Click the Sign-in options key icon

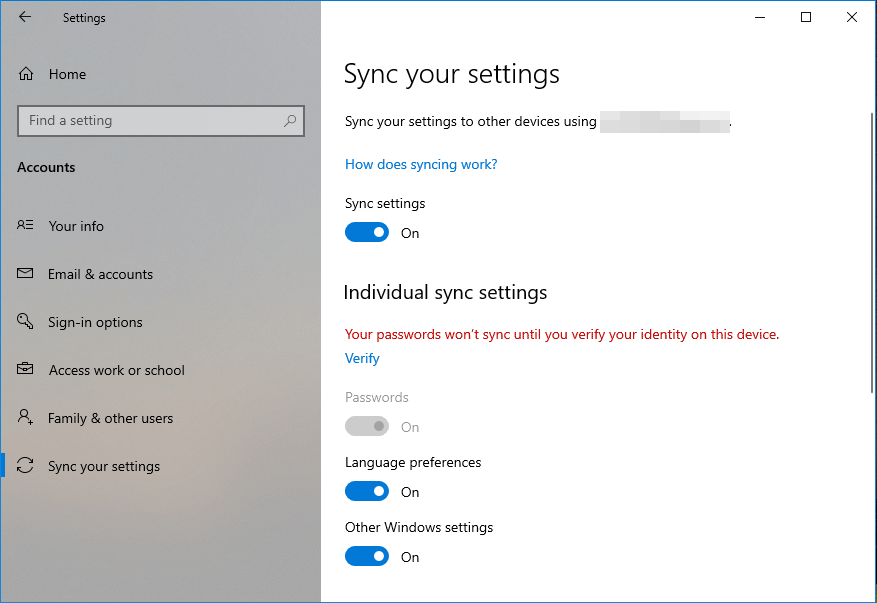25,321
